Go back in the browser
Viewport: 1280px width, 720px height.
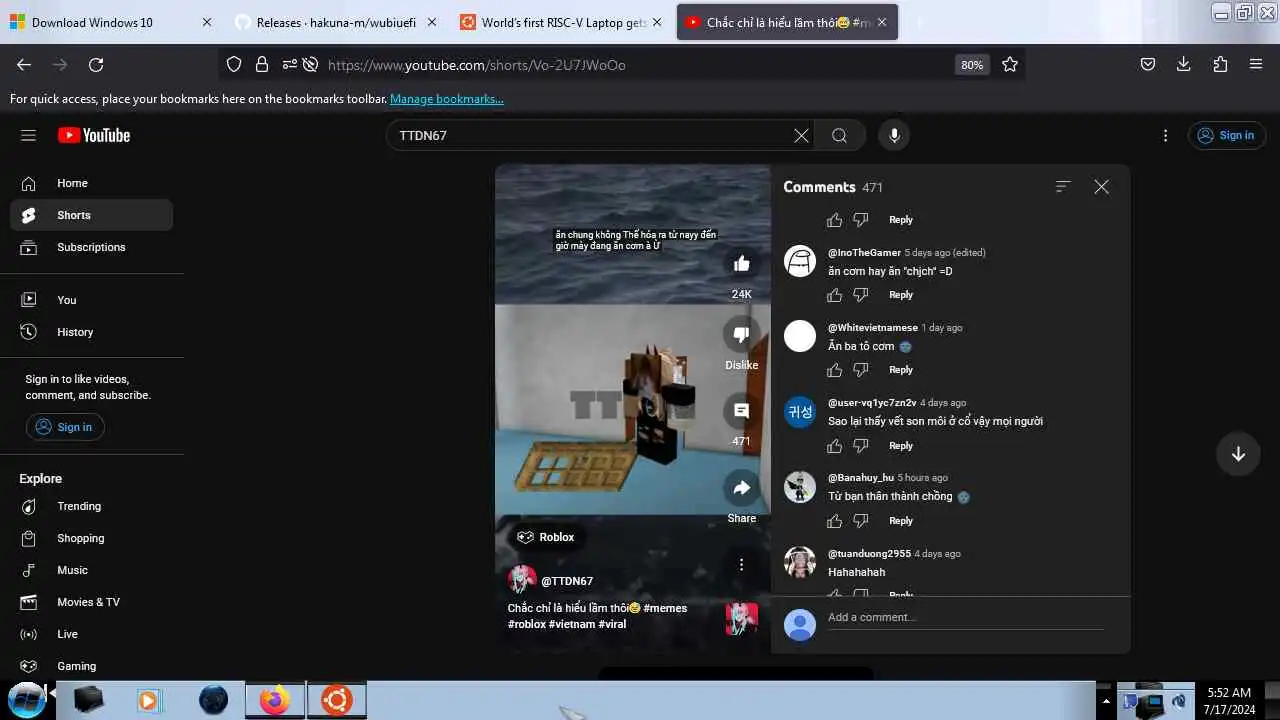pyautogui.click(x=24, y=64)
